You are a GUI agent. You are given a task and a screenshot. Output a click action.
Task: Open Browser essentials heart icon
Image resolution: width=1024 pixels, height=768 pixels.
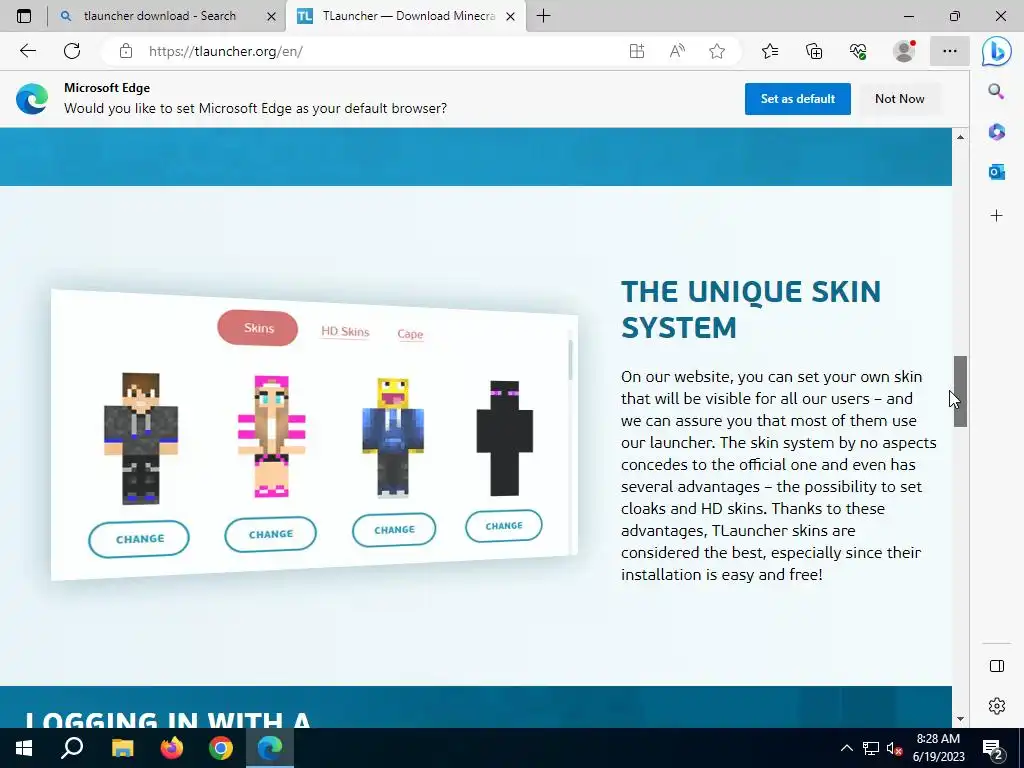tap(858, 51)
